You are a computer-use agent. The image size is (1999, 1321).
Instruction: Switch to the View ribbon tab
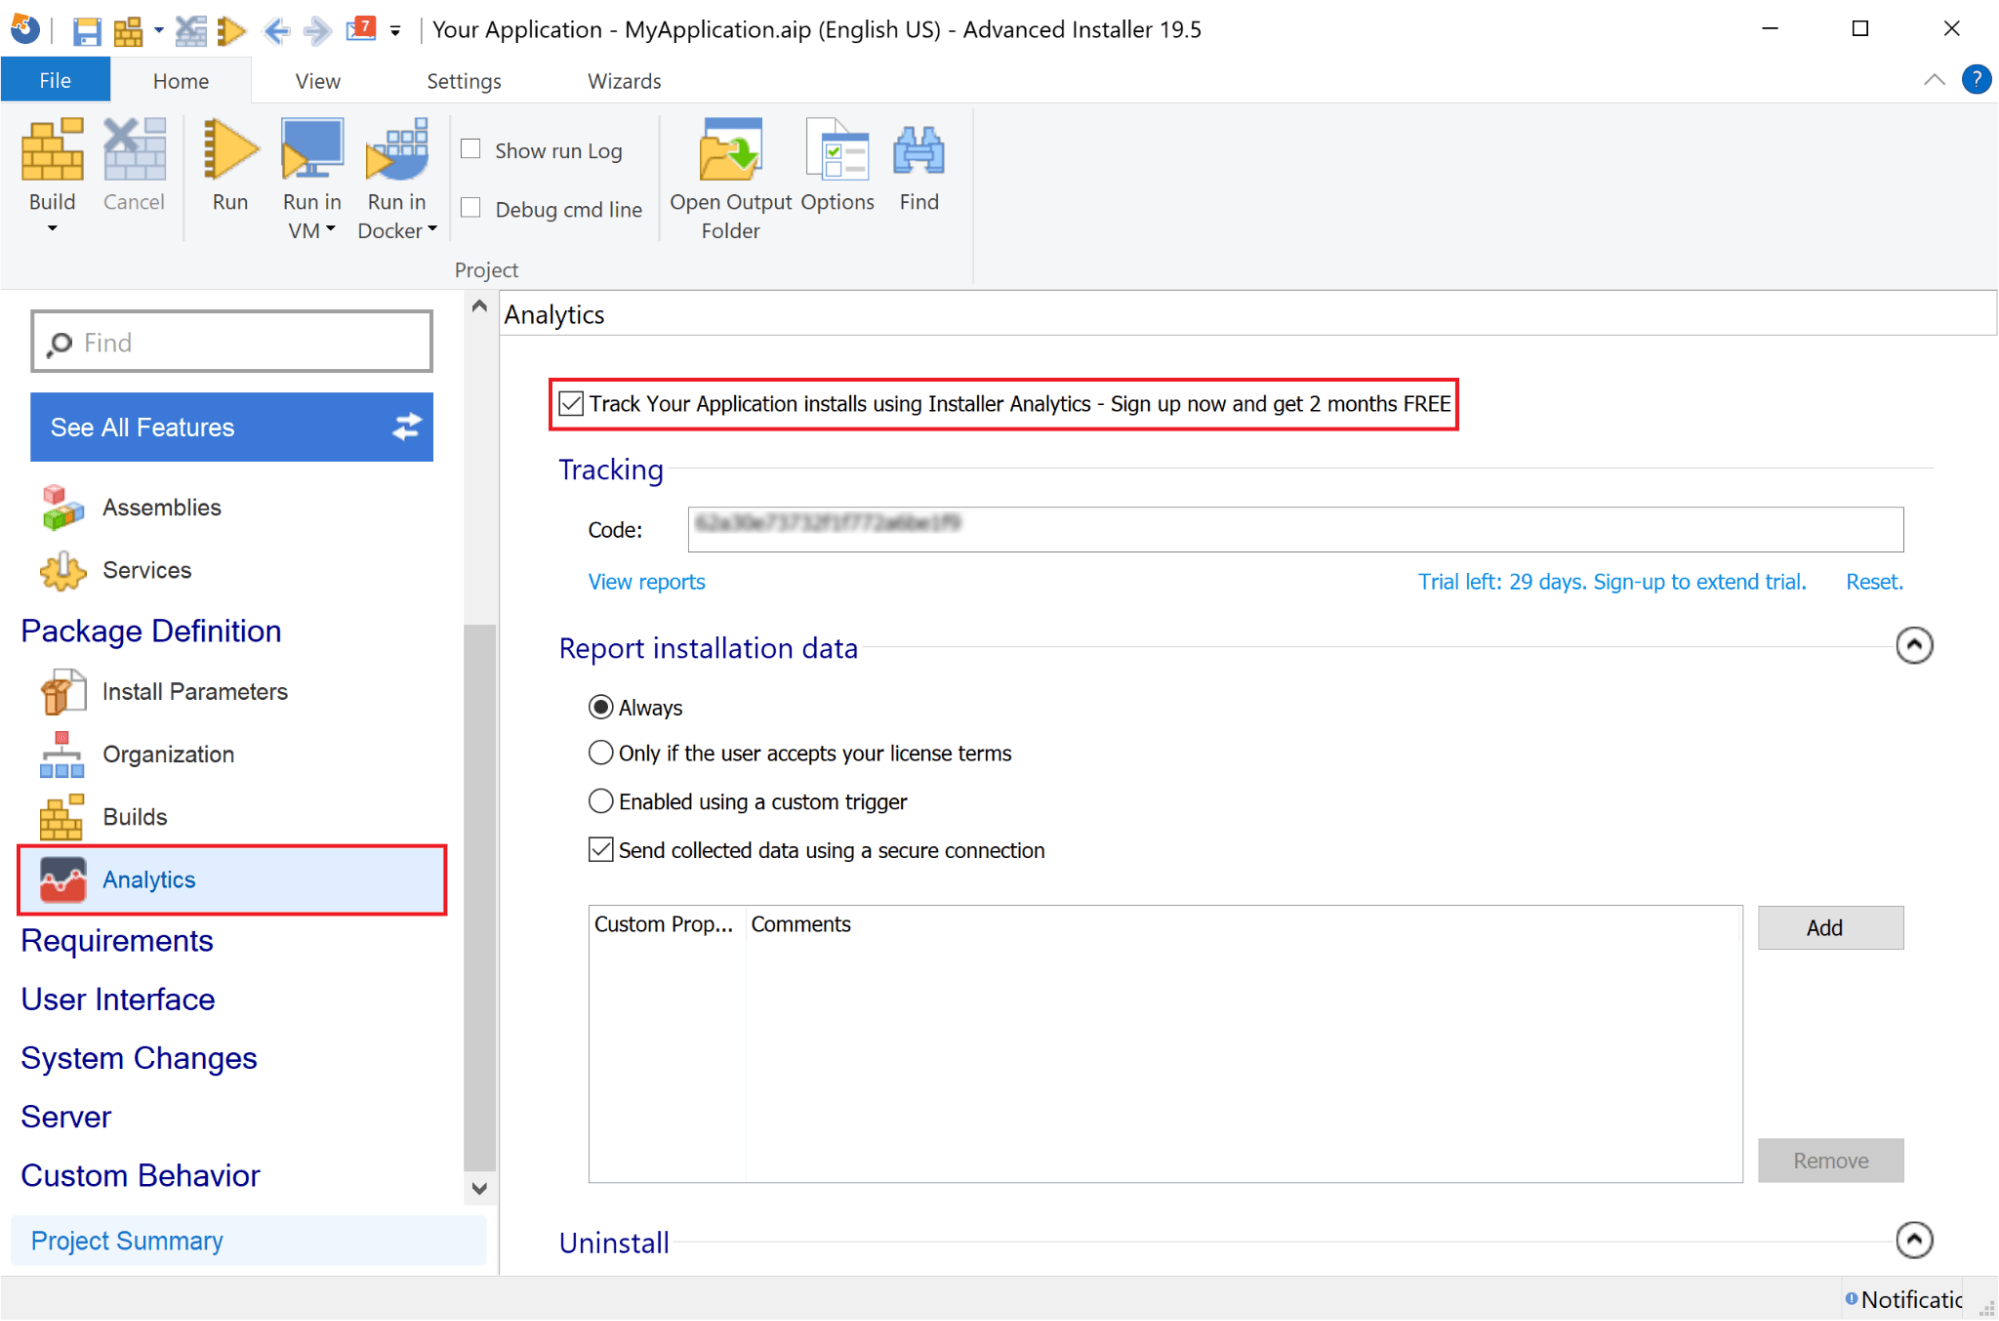point(318,80)
